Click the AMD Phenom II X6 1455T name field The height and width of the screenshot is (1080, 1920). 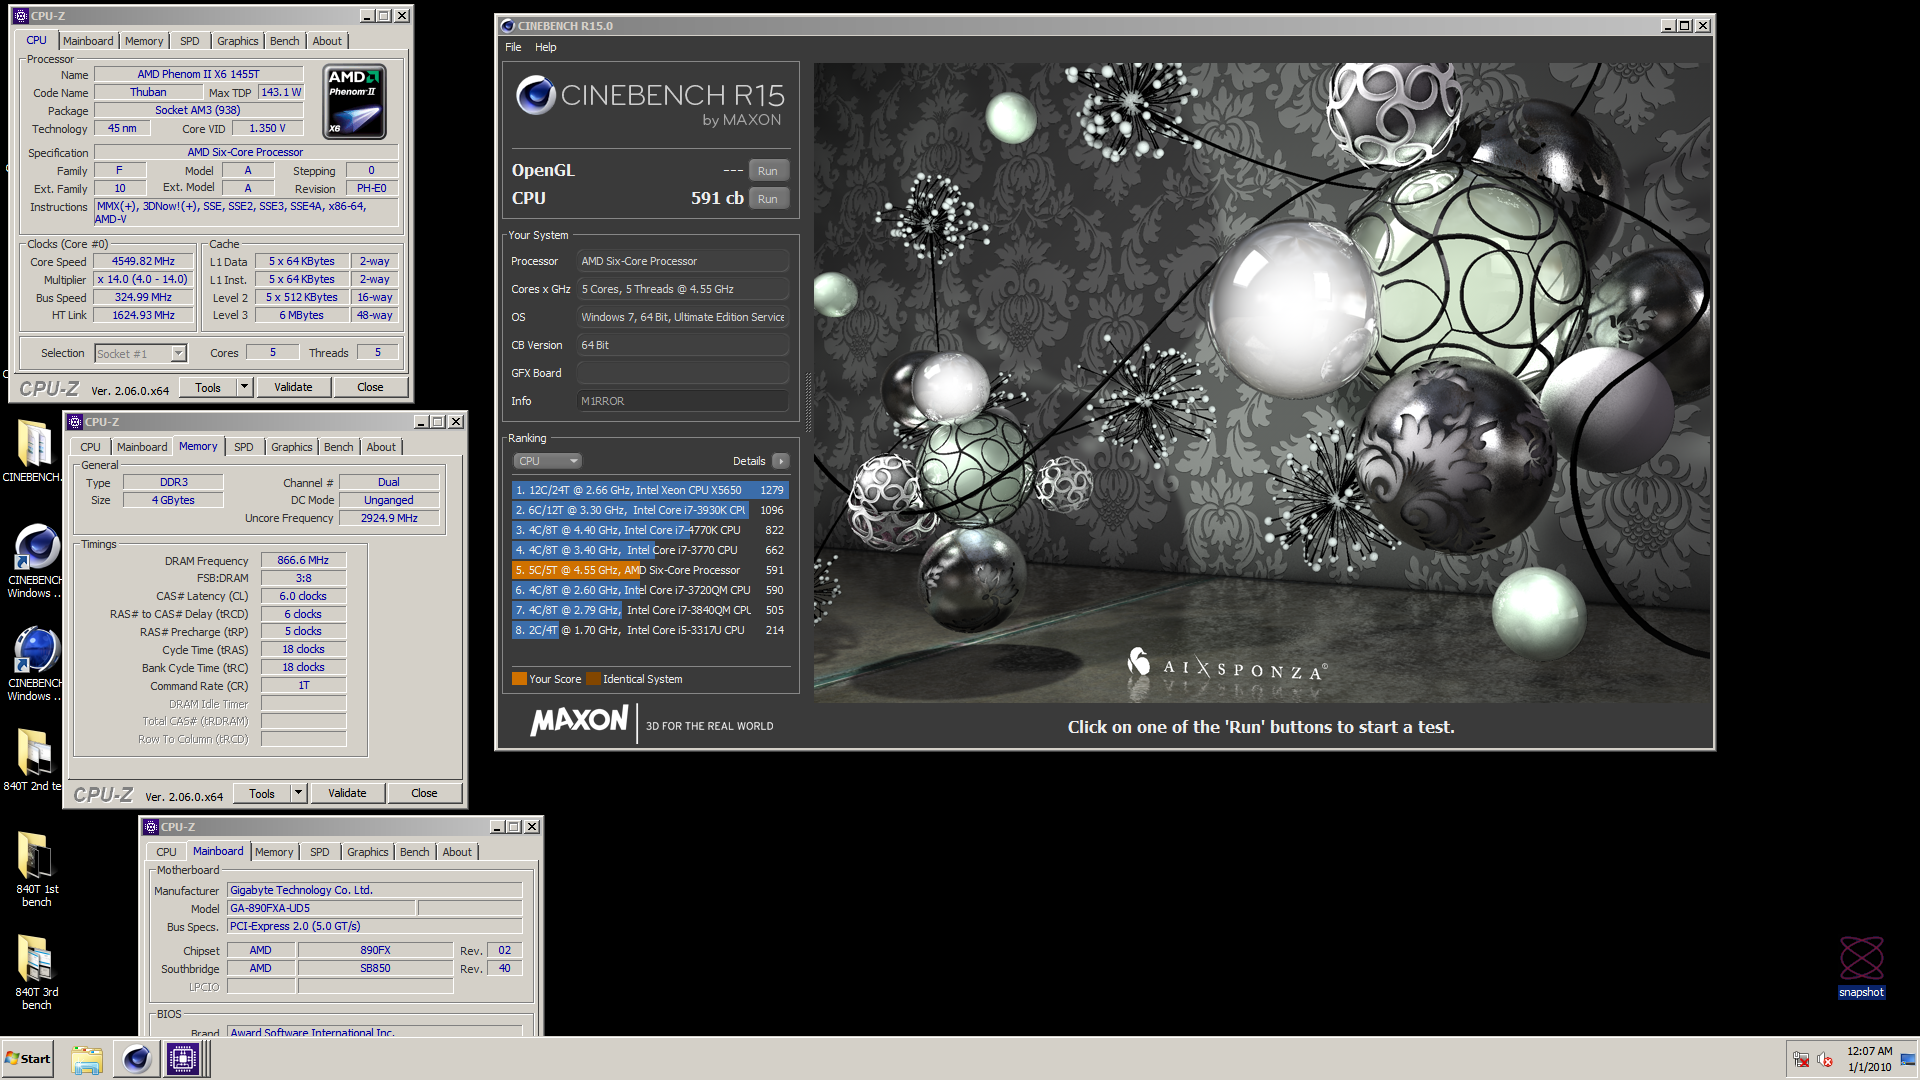pyautogui.click(x=198, y=74)
